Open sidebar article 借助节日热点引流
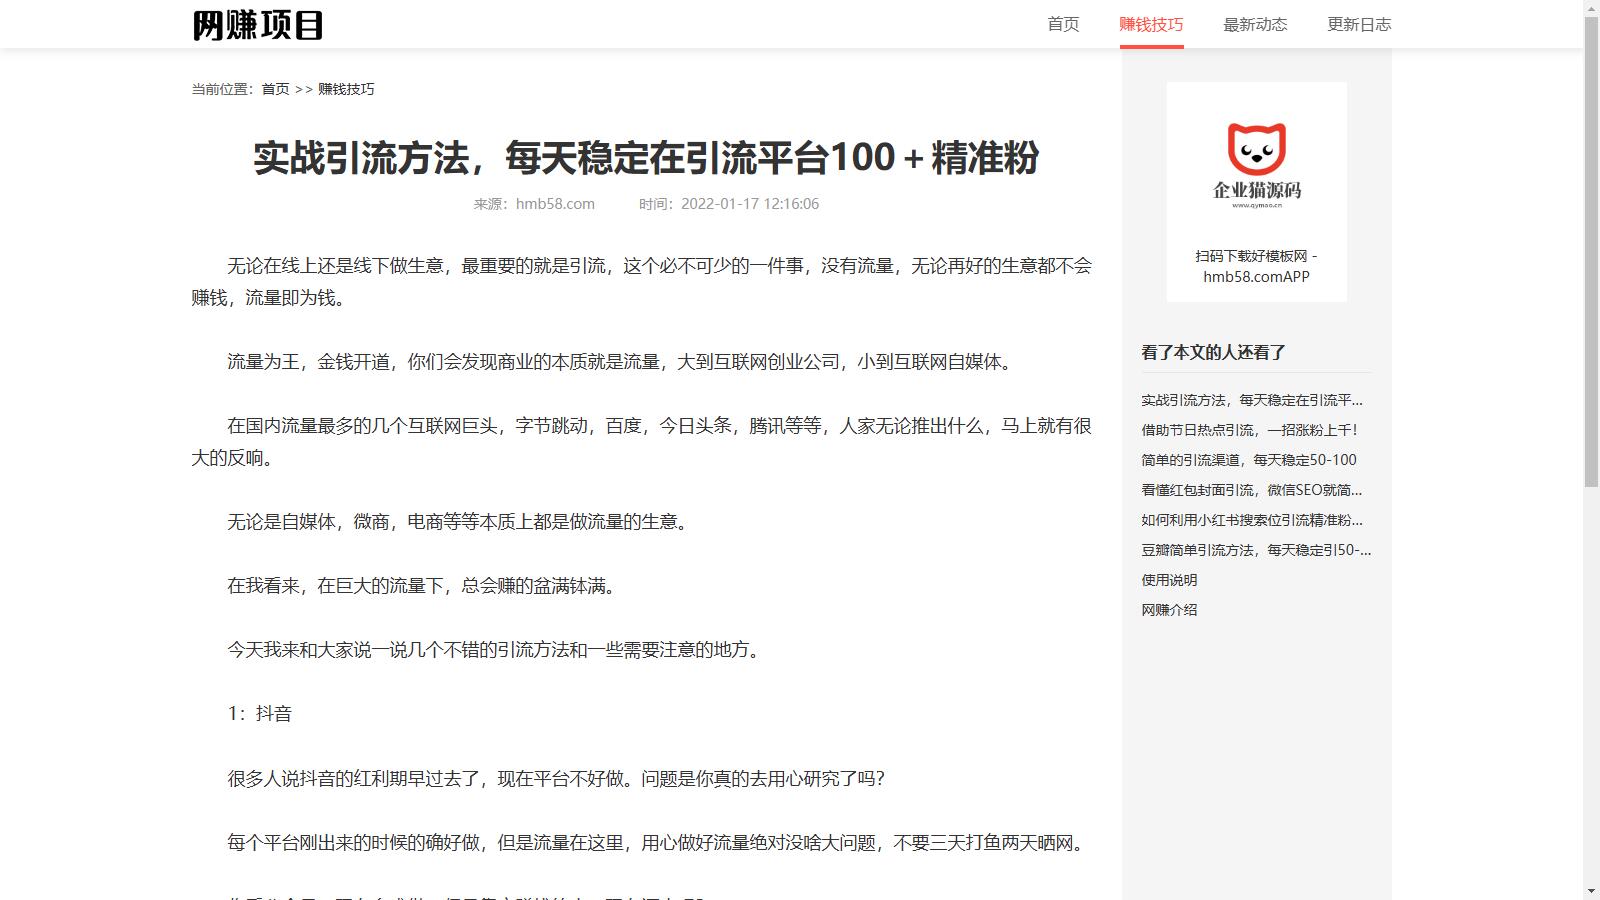 1250,430
